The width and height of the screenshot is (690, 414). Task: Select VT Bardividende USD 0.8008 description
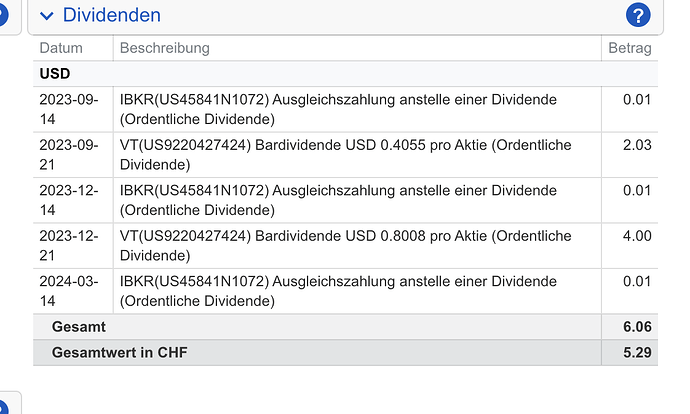pos(345,245)
